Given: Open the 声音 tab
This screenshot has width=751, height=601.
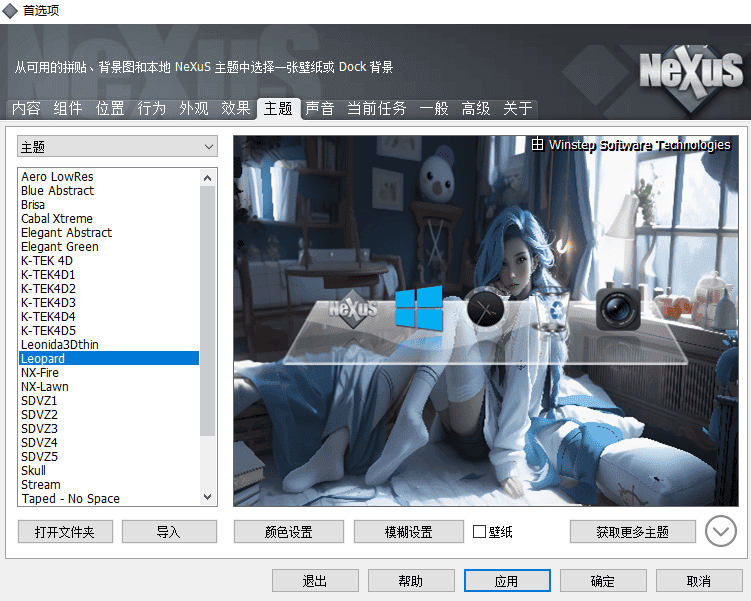Looking at the screenshot, I should (319, 108).
